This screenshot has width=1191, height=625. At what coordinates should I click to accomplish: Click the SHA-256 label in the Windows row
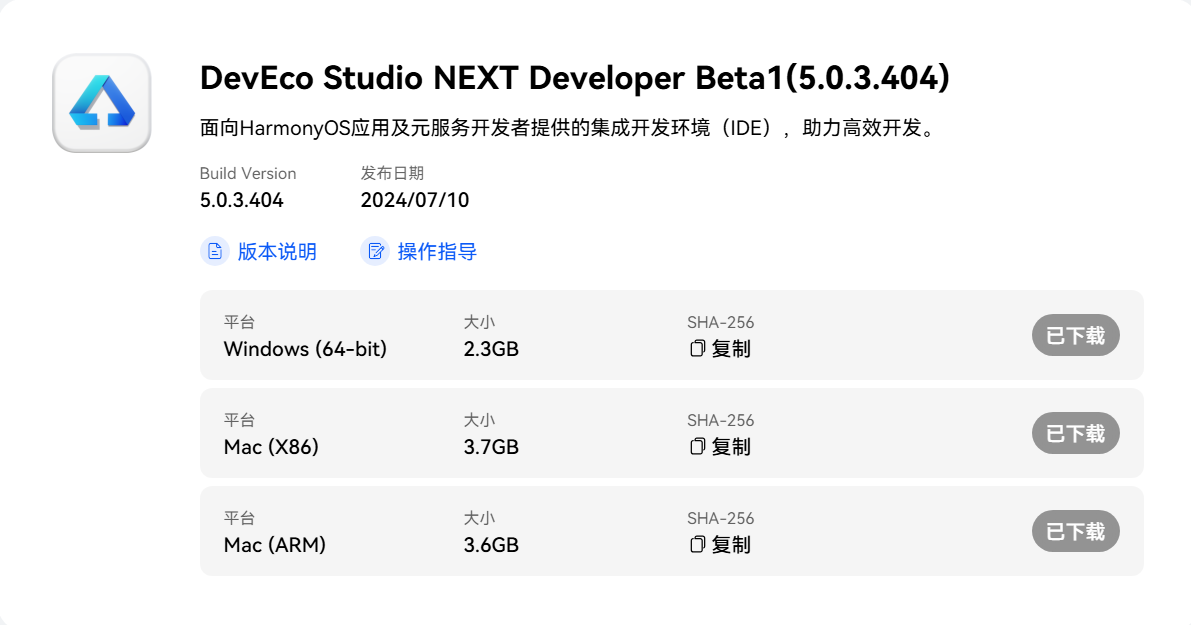[x=721, y=322]
